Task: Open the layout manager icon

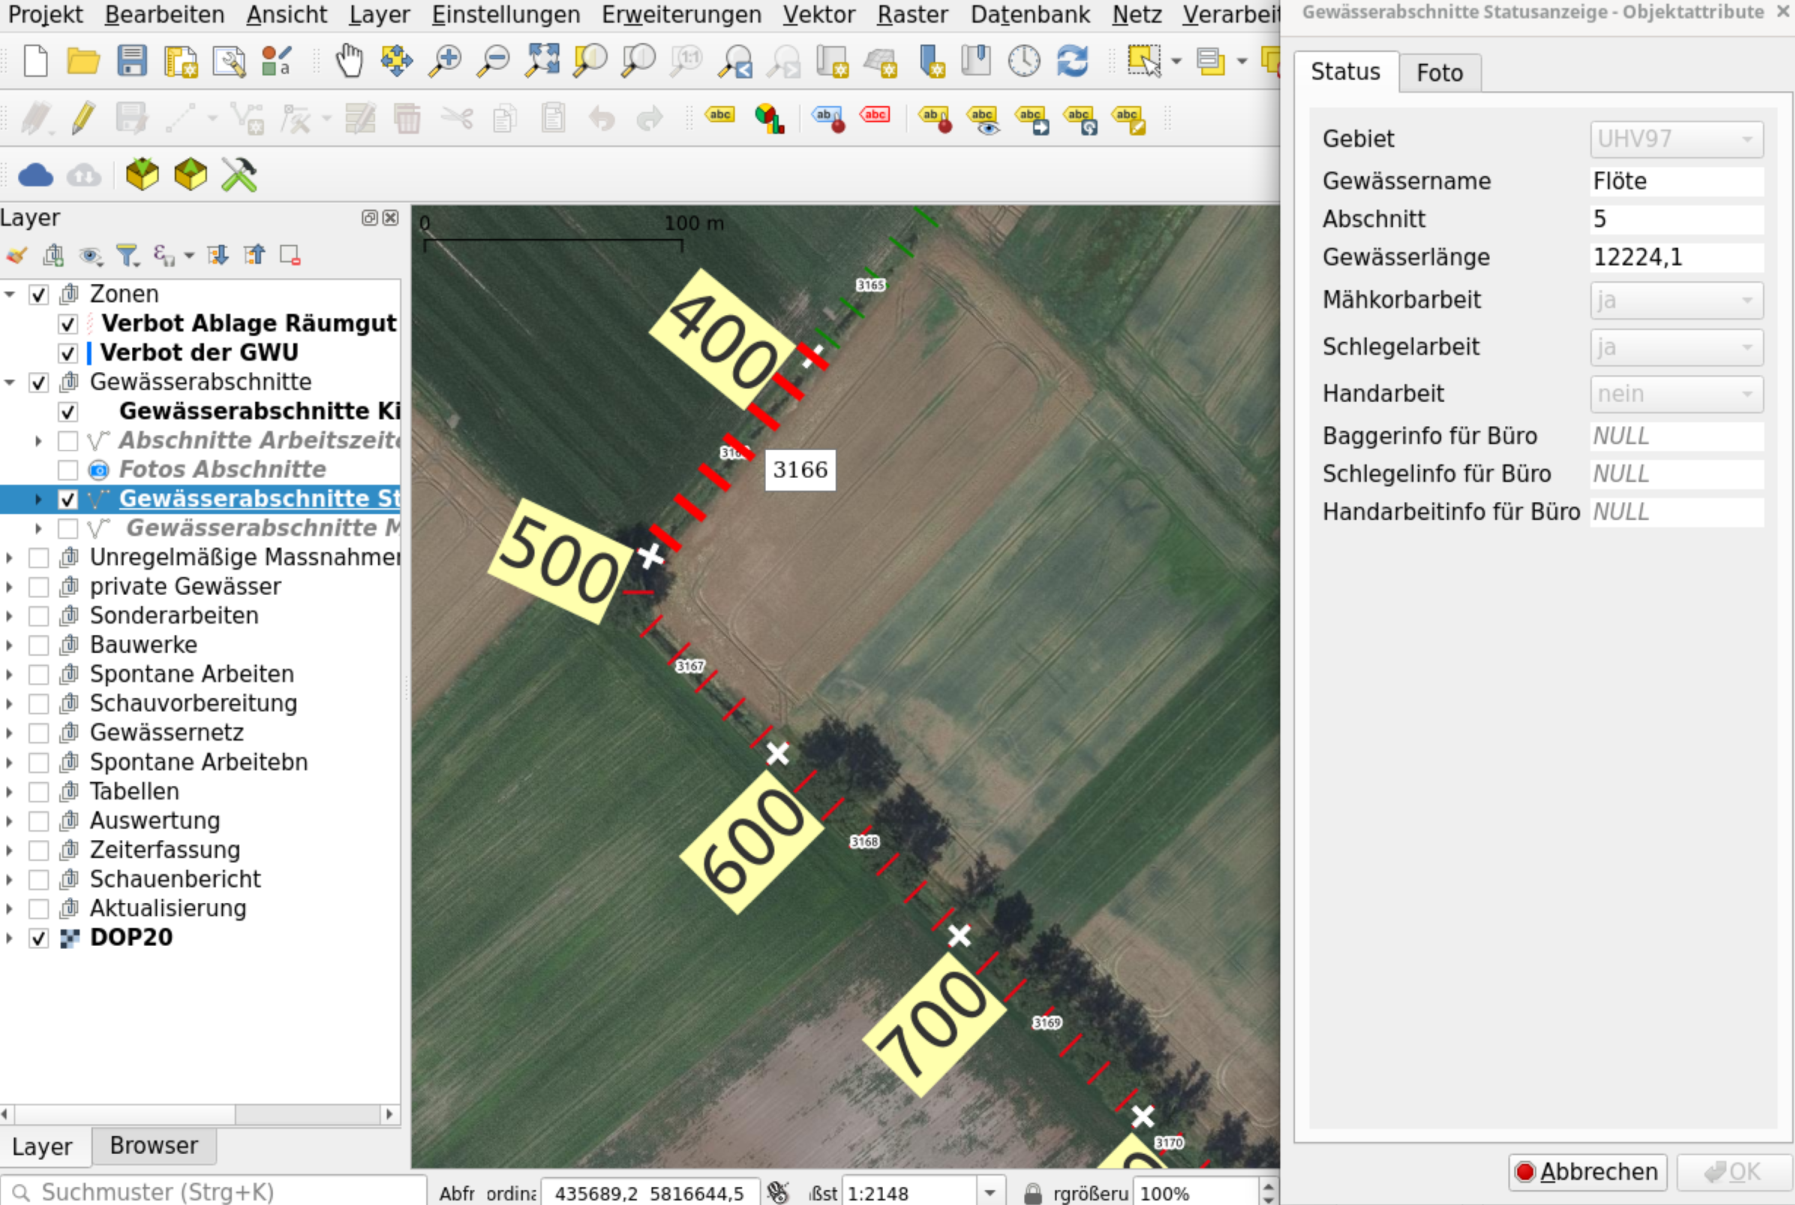Action: tap(229, 61)
